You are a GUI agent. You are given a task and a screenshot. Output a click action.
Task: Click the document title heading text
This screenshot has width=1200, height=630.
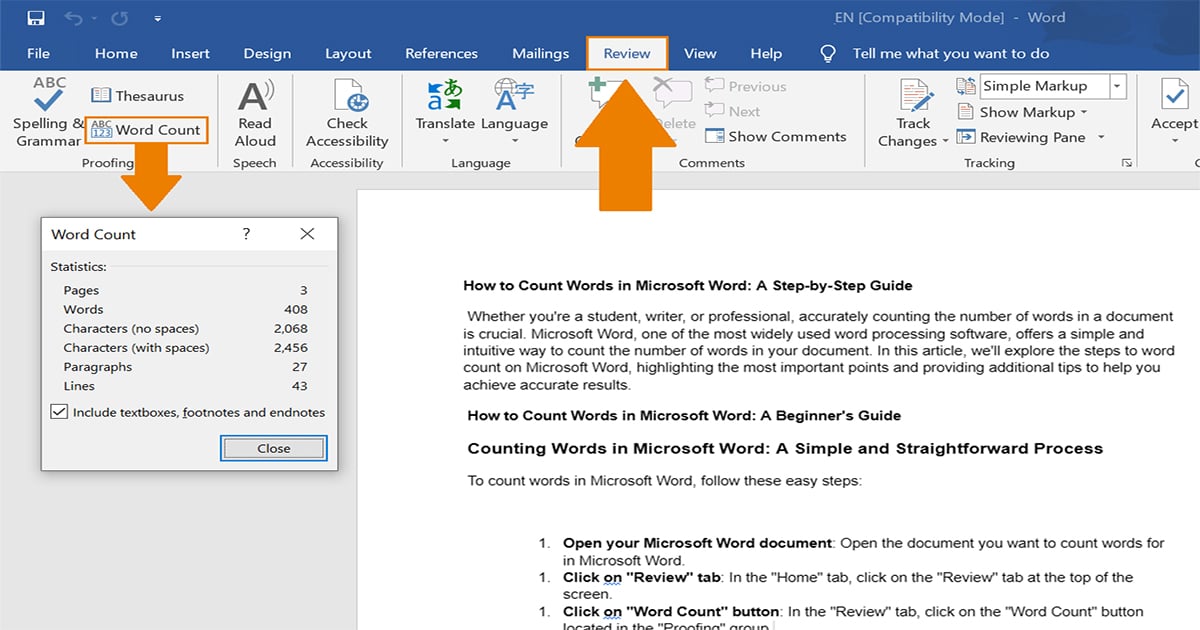point(688,286)
